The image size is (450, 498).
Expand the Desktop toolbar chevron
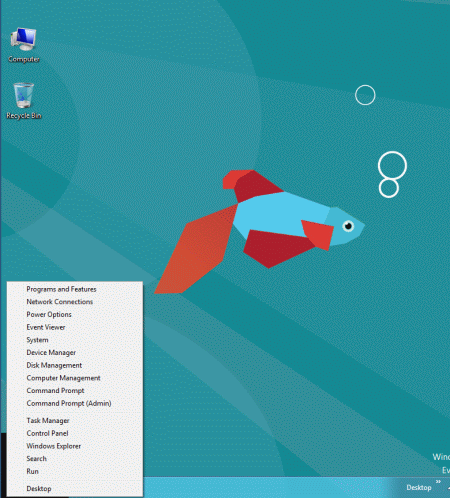coord(438,482)
